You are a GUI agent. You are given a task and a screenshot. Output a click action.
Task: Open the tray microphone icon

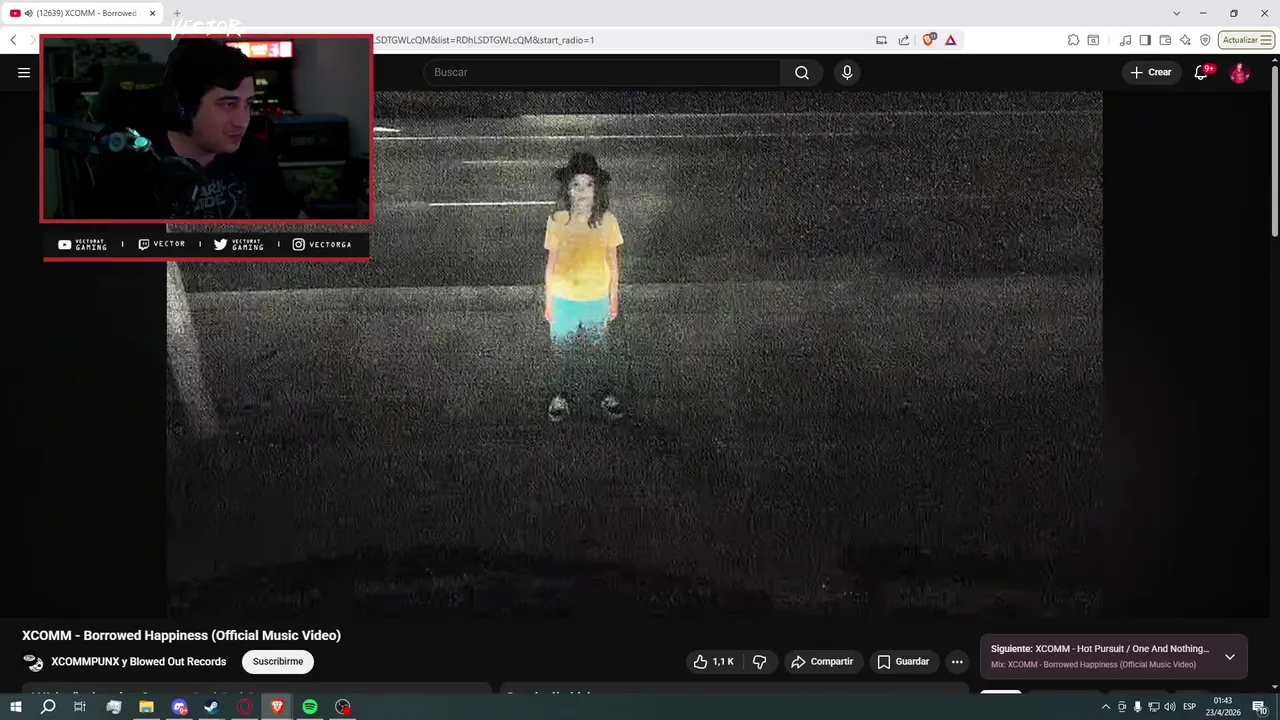coord(1137,707)
